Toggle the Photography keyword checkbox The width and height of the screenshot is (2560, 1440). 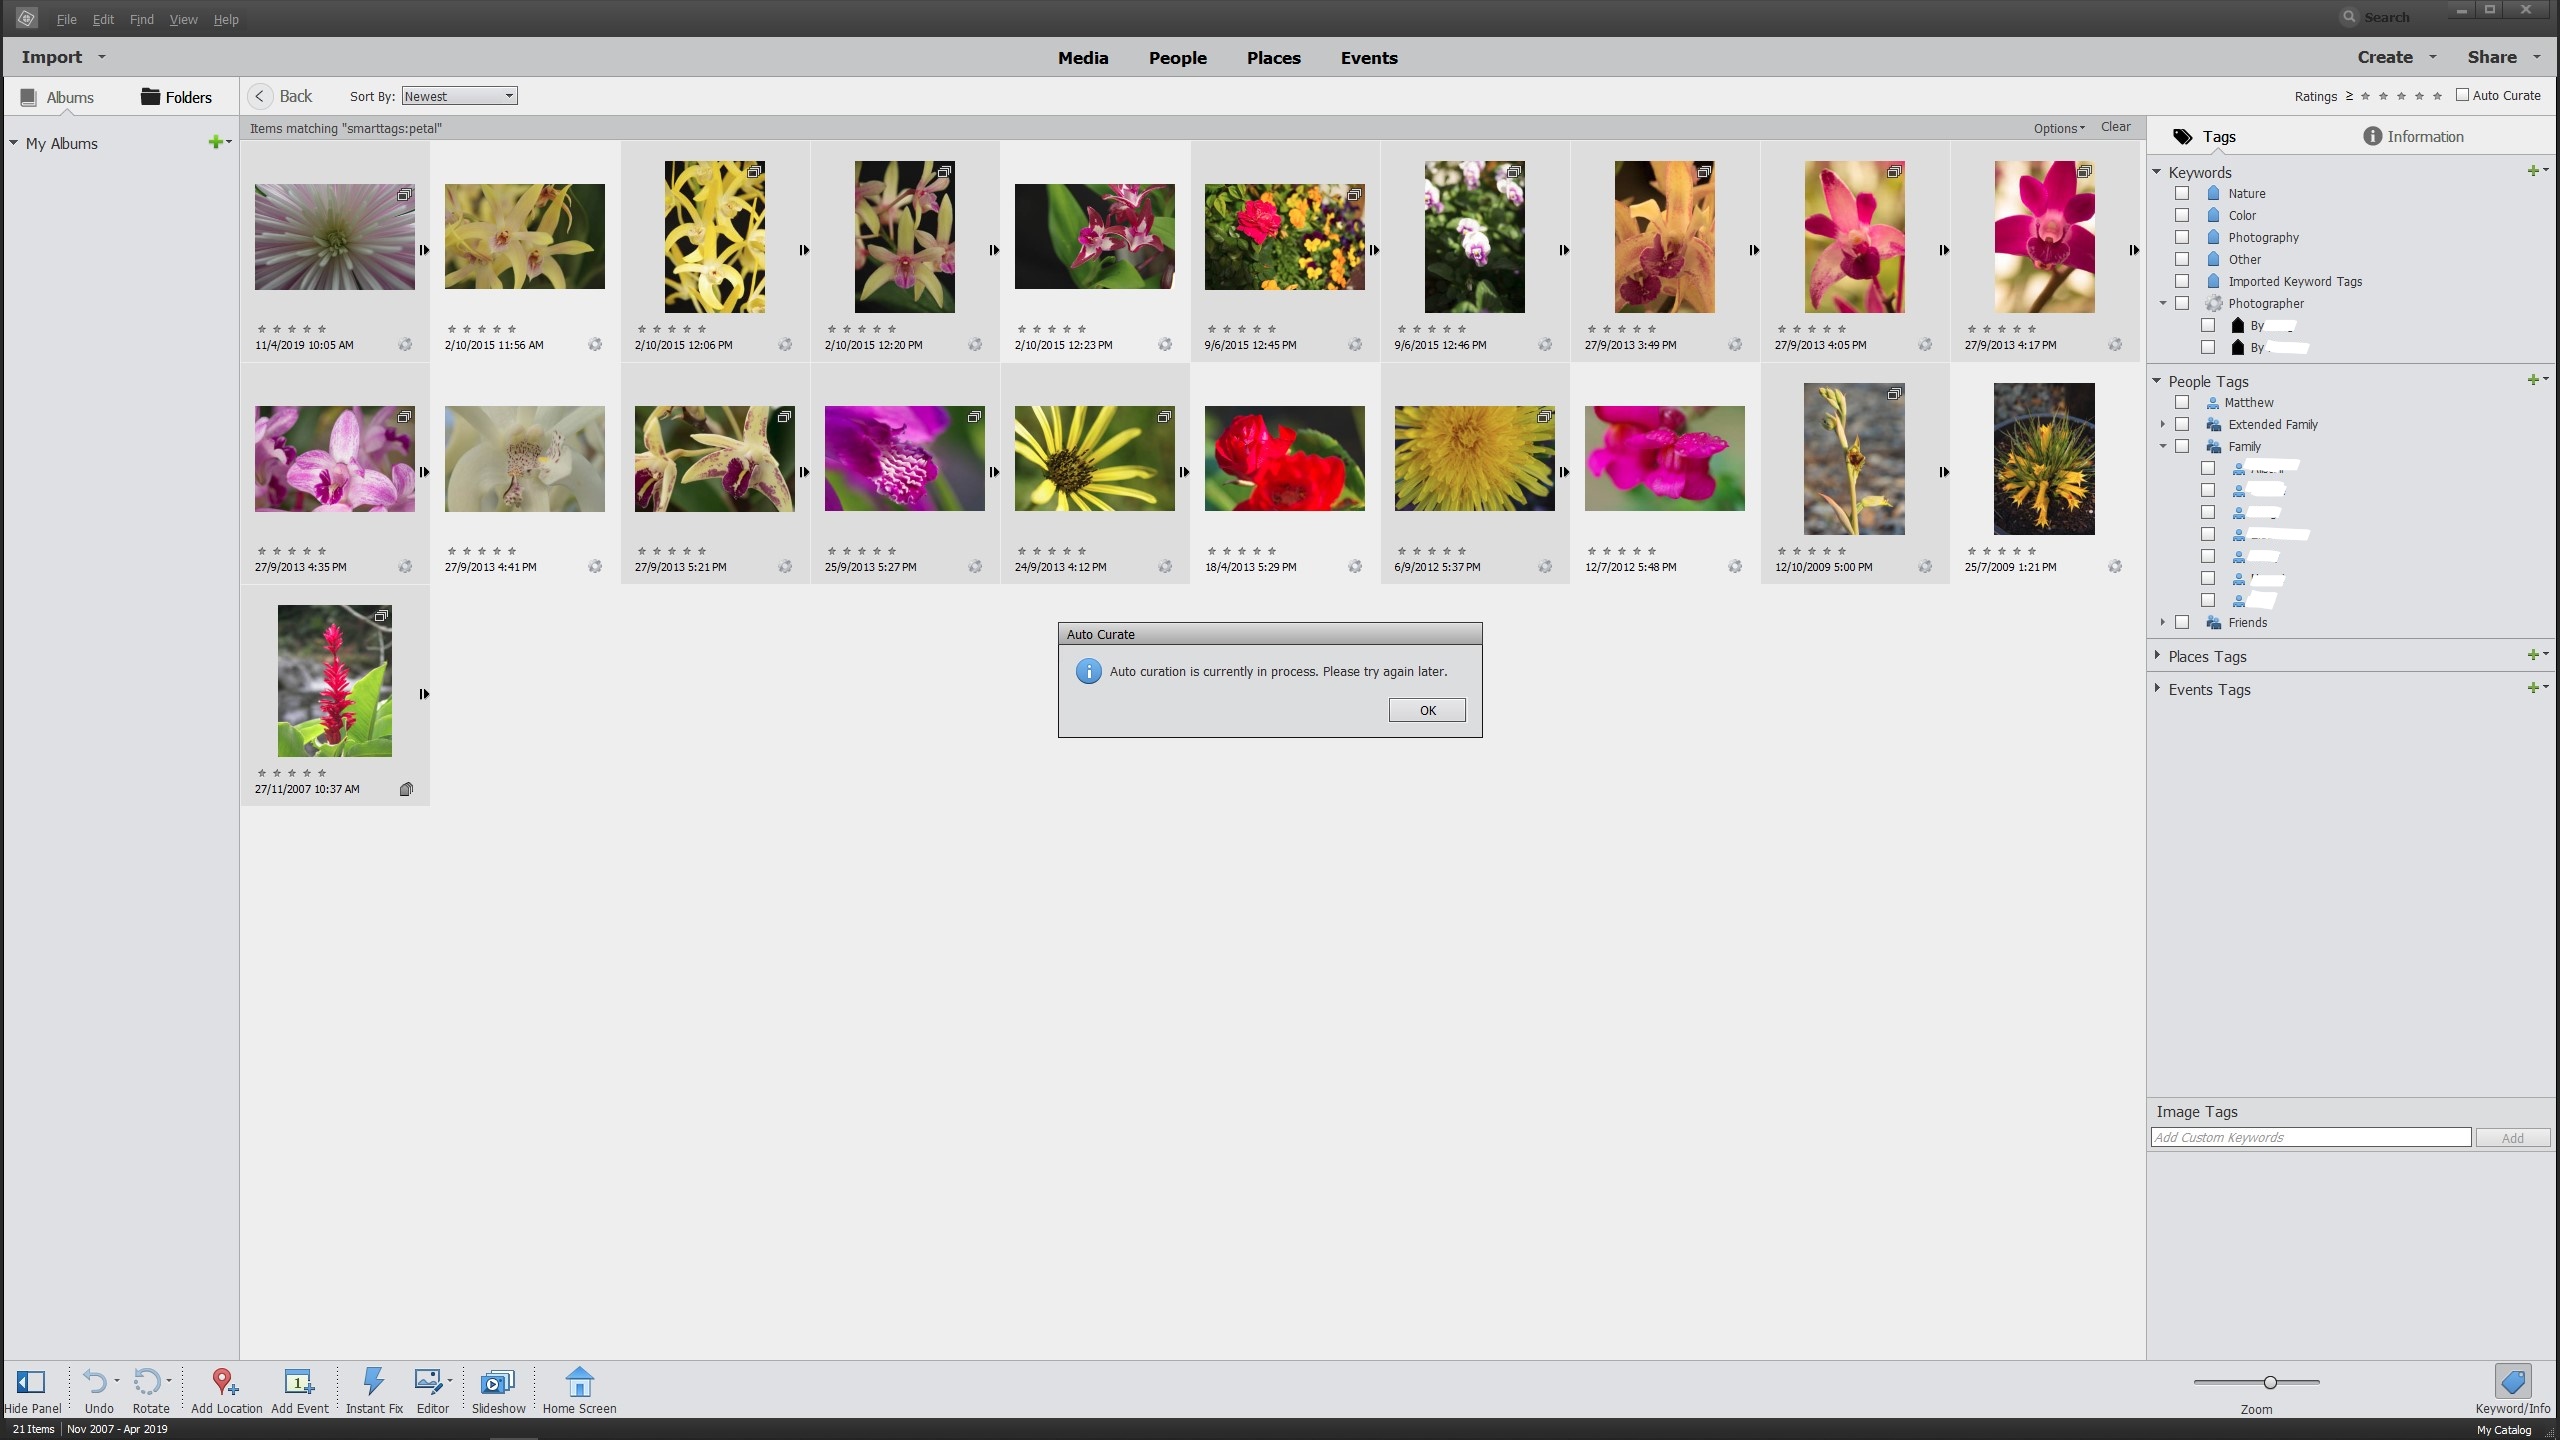2180,237
